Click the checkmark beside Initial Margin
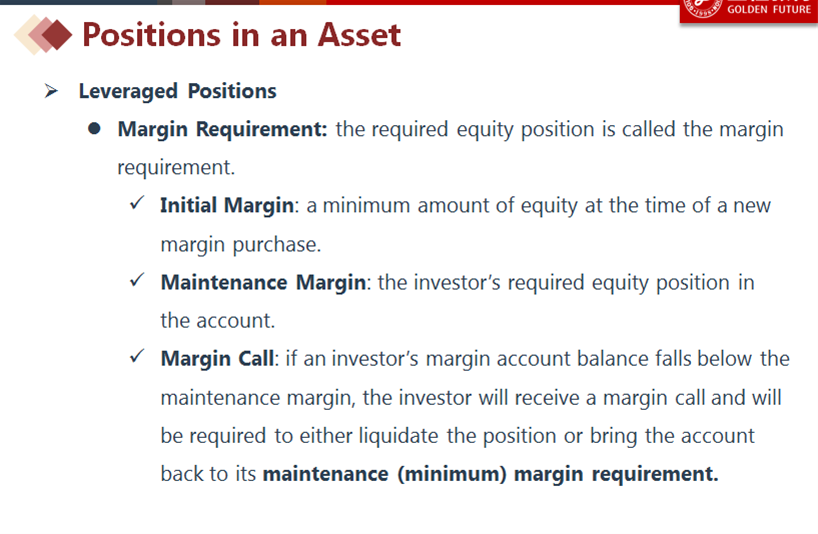 tap(139, 204)
